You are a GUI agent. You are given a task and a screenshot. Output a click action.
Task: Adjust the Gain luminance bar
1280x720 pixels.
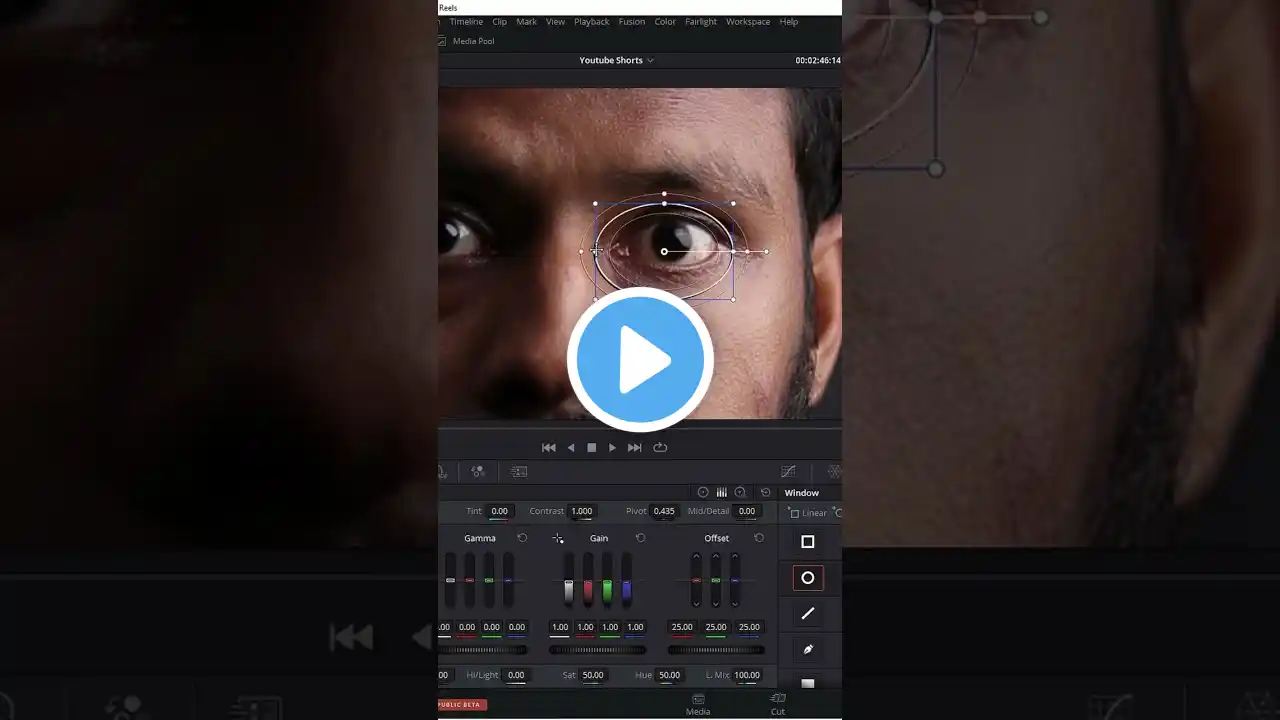click(x=569, y=580)
